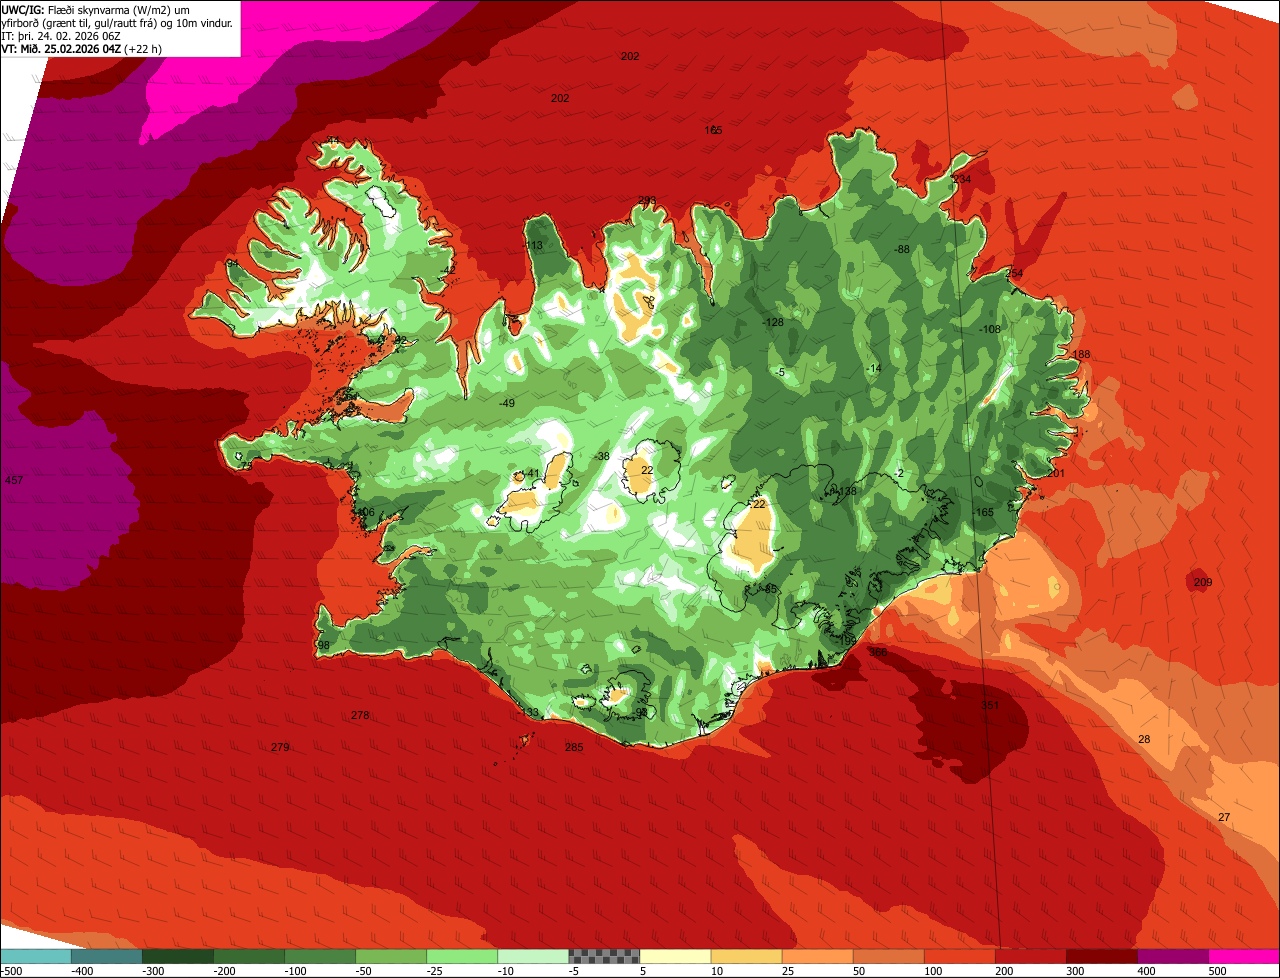This screenshot has width=1280, height=978.
Task: Click the '-88' value in northeast Iceland
Action: pyautogui.click(x=902, y=249)
